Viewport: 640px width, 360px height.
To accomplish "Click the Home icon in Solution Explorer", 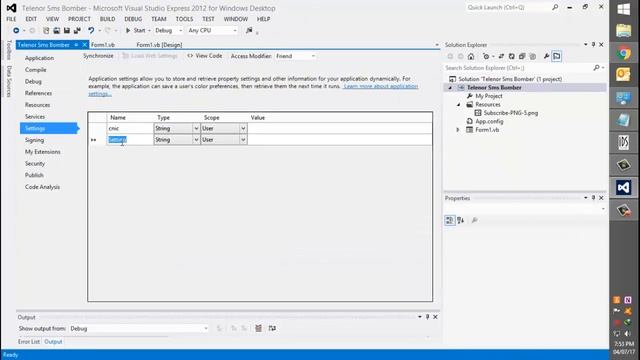I will [x=471, y=56].
